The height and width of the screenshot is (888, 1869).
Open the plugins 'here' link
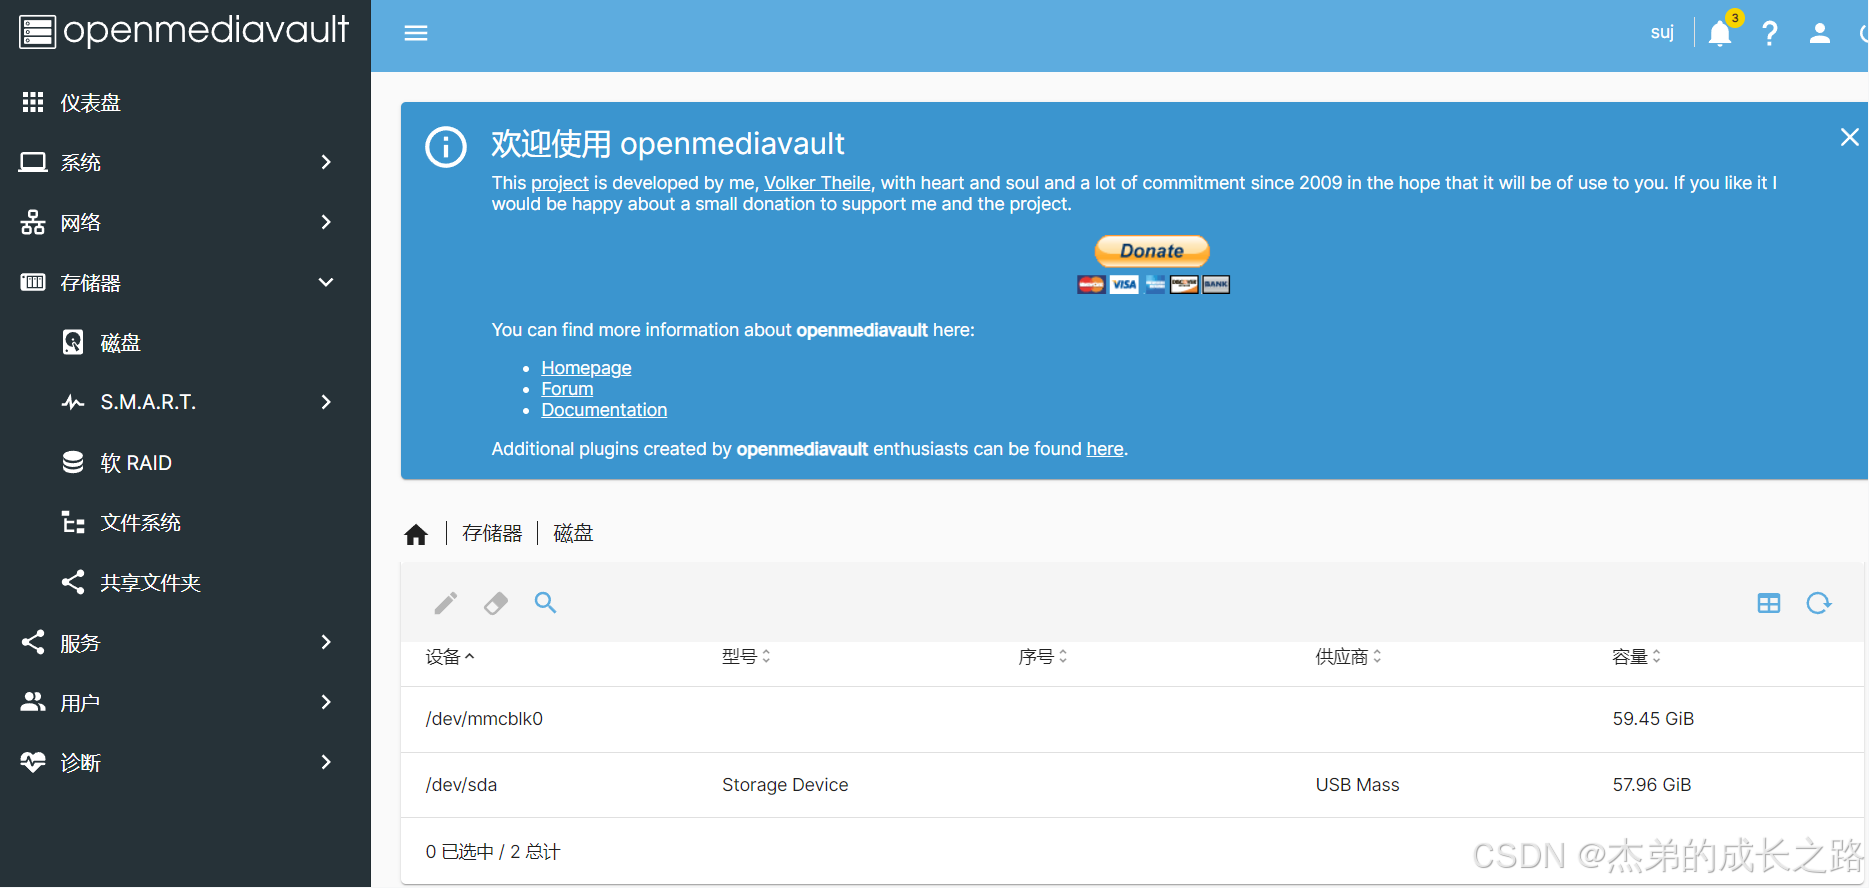(x=1105, y=449)
